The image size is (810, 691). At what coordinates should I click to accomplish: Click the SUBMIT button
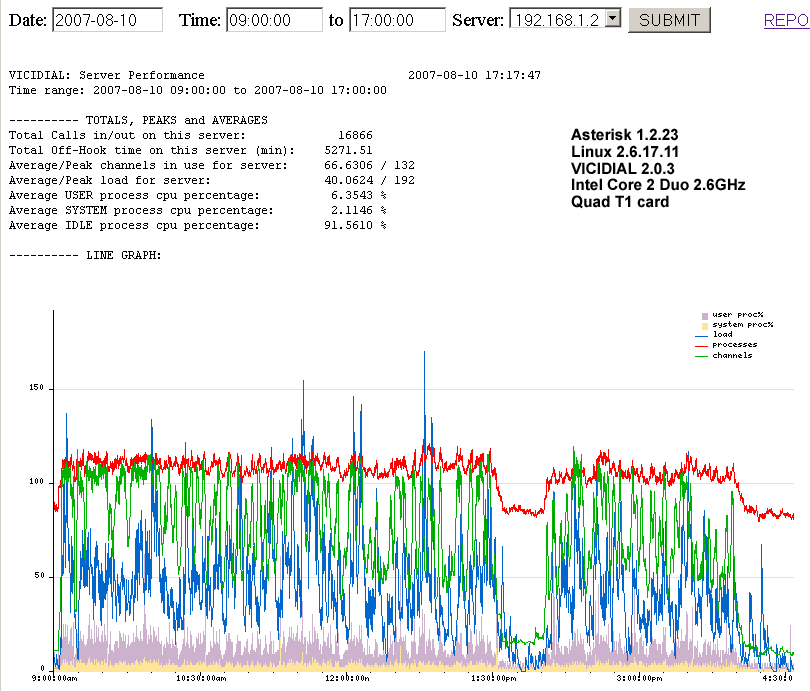point(669,20)
